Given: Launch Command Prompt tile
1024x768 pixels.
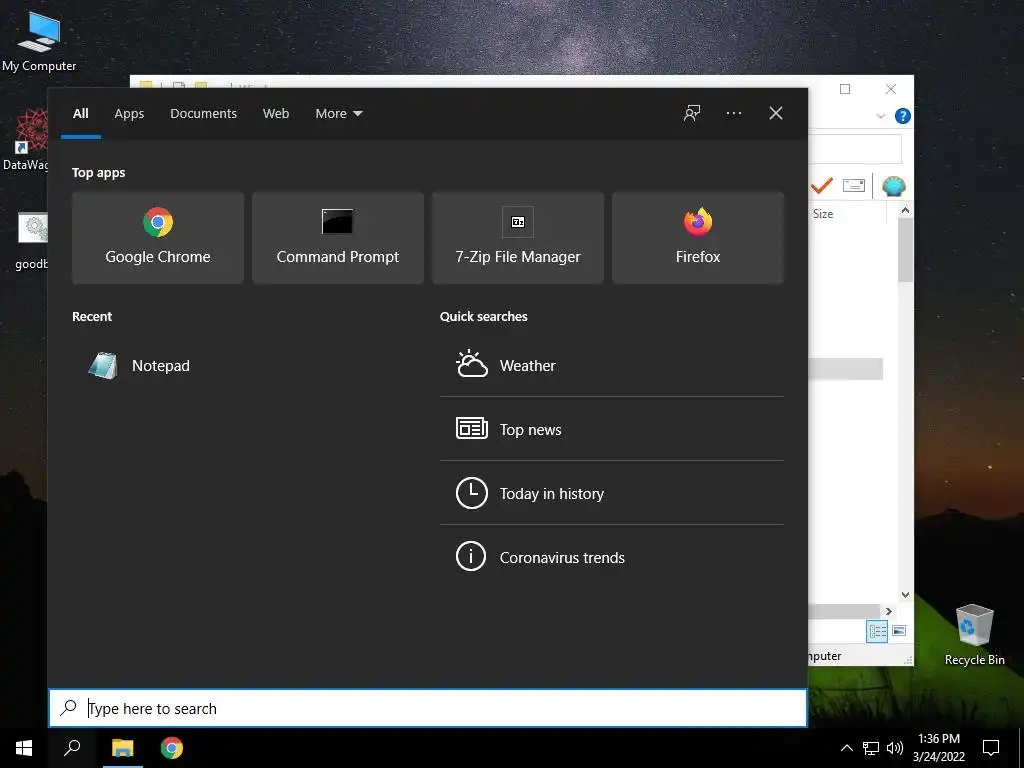Looking at the screenshot, I should tap(338, 238).
